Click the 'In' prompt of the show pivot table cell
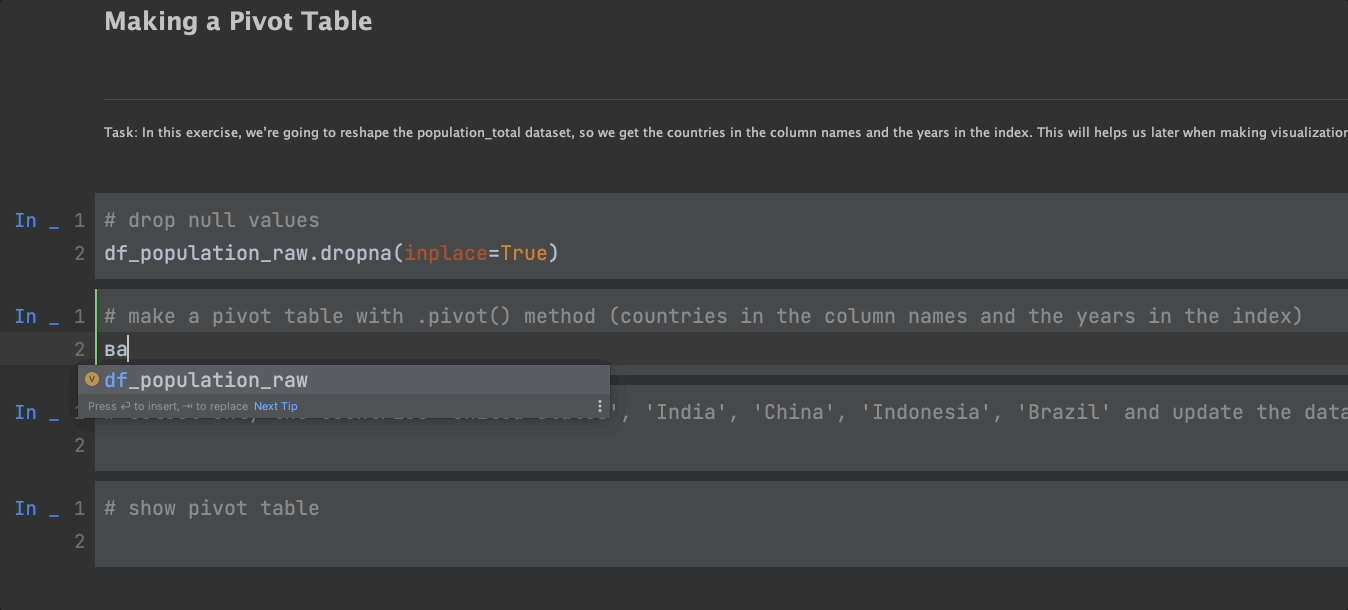This screenshot has width=1348, height=610. pos(27,508)
